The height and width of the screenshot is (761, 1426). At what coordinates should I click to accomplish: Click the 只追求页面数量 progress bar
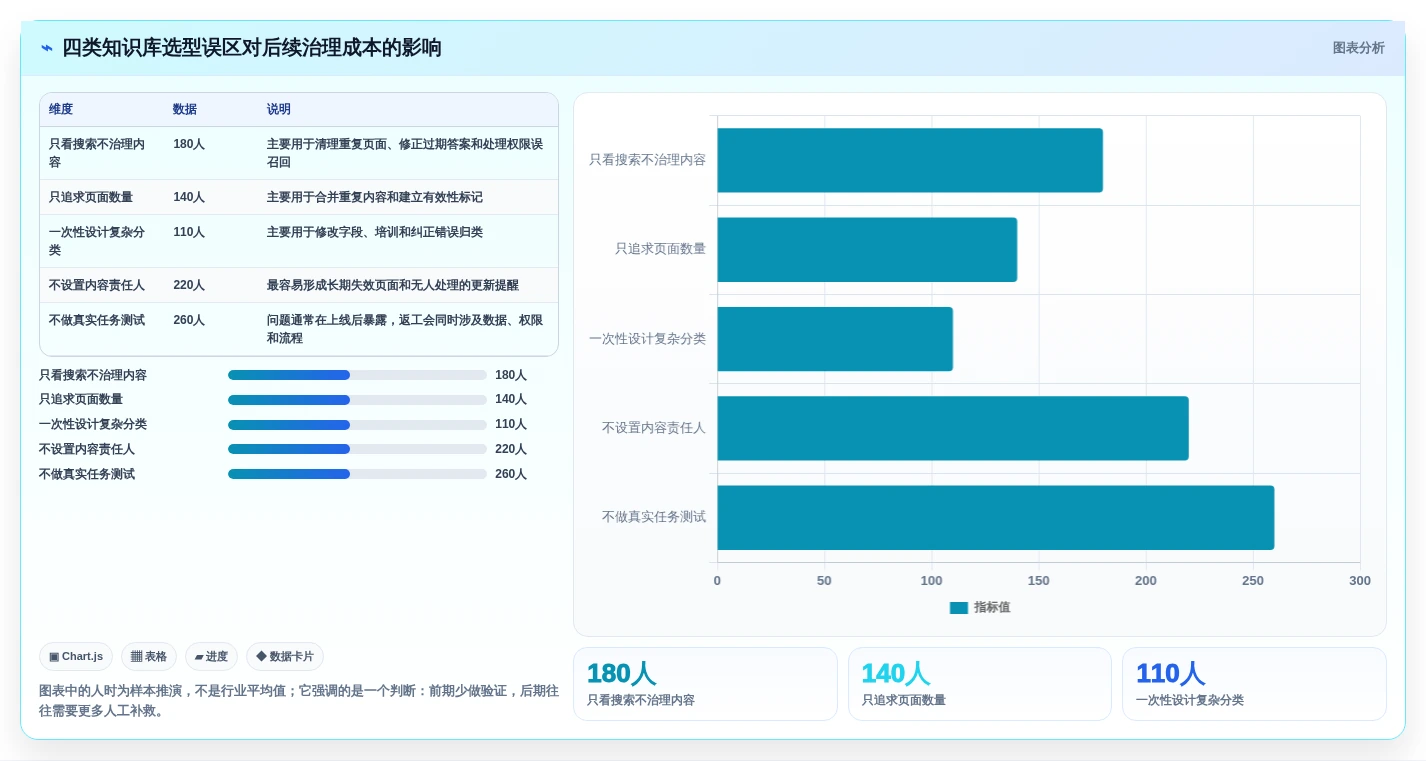[357, 400]
